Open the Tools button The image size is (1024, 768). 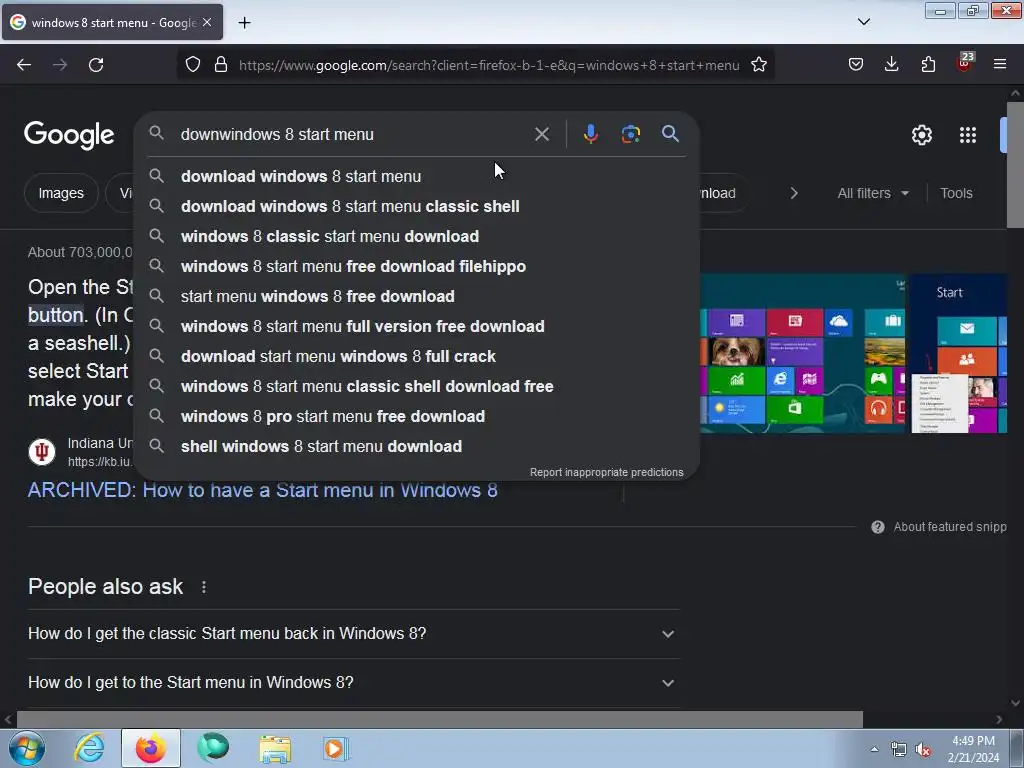[x=956, y=193]
